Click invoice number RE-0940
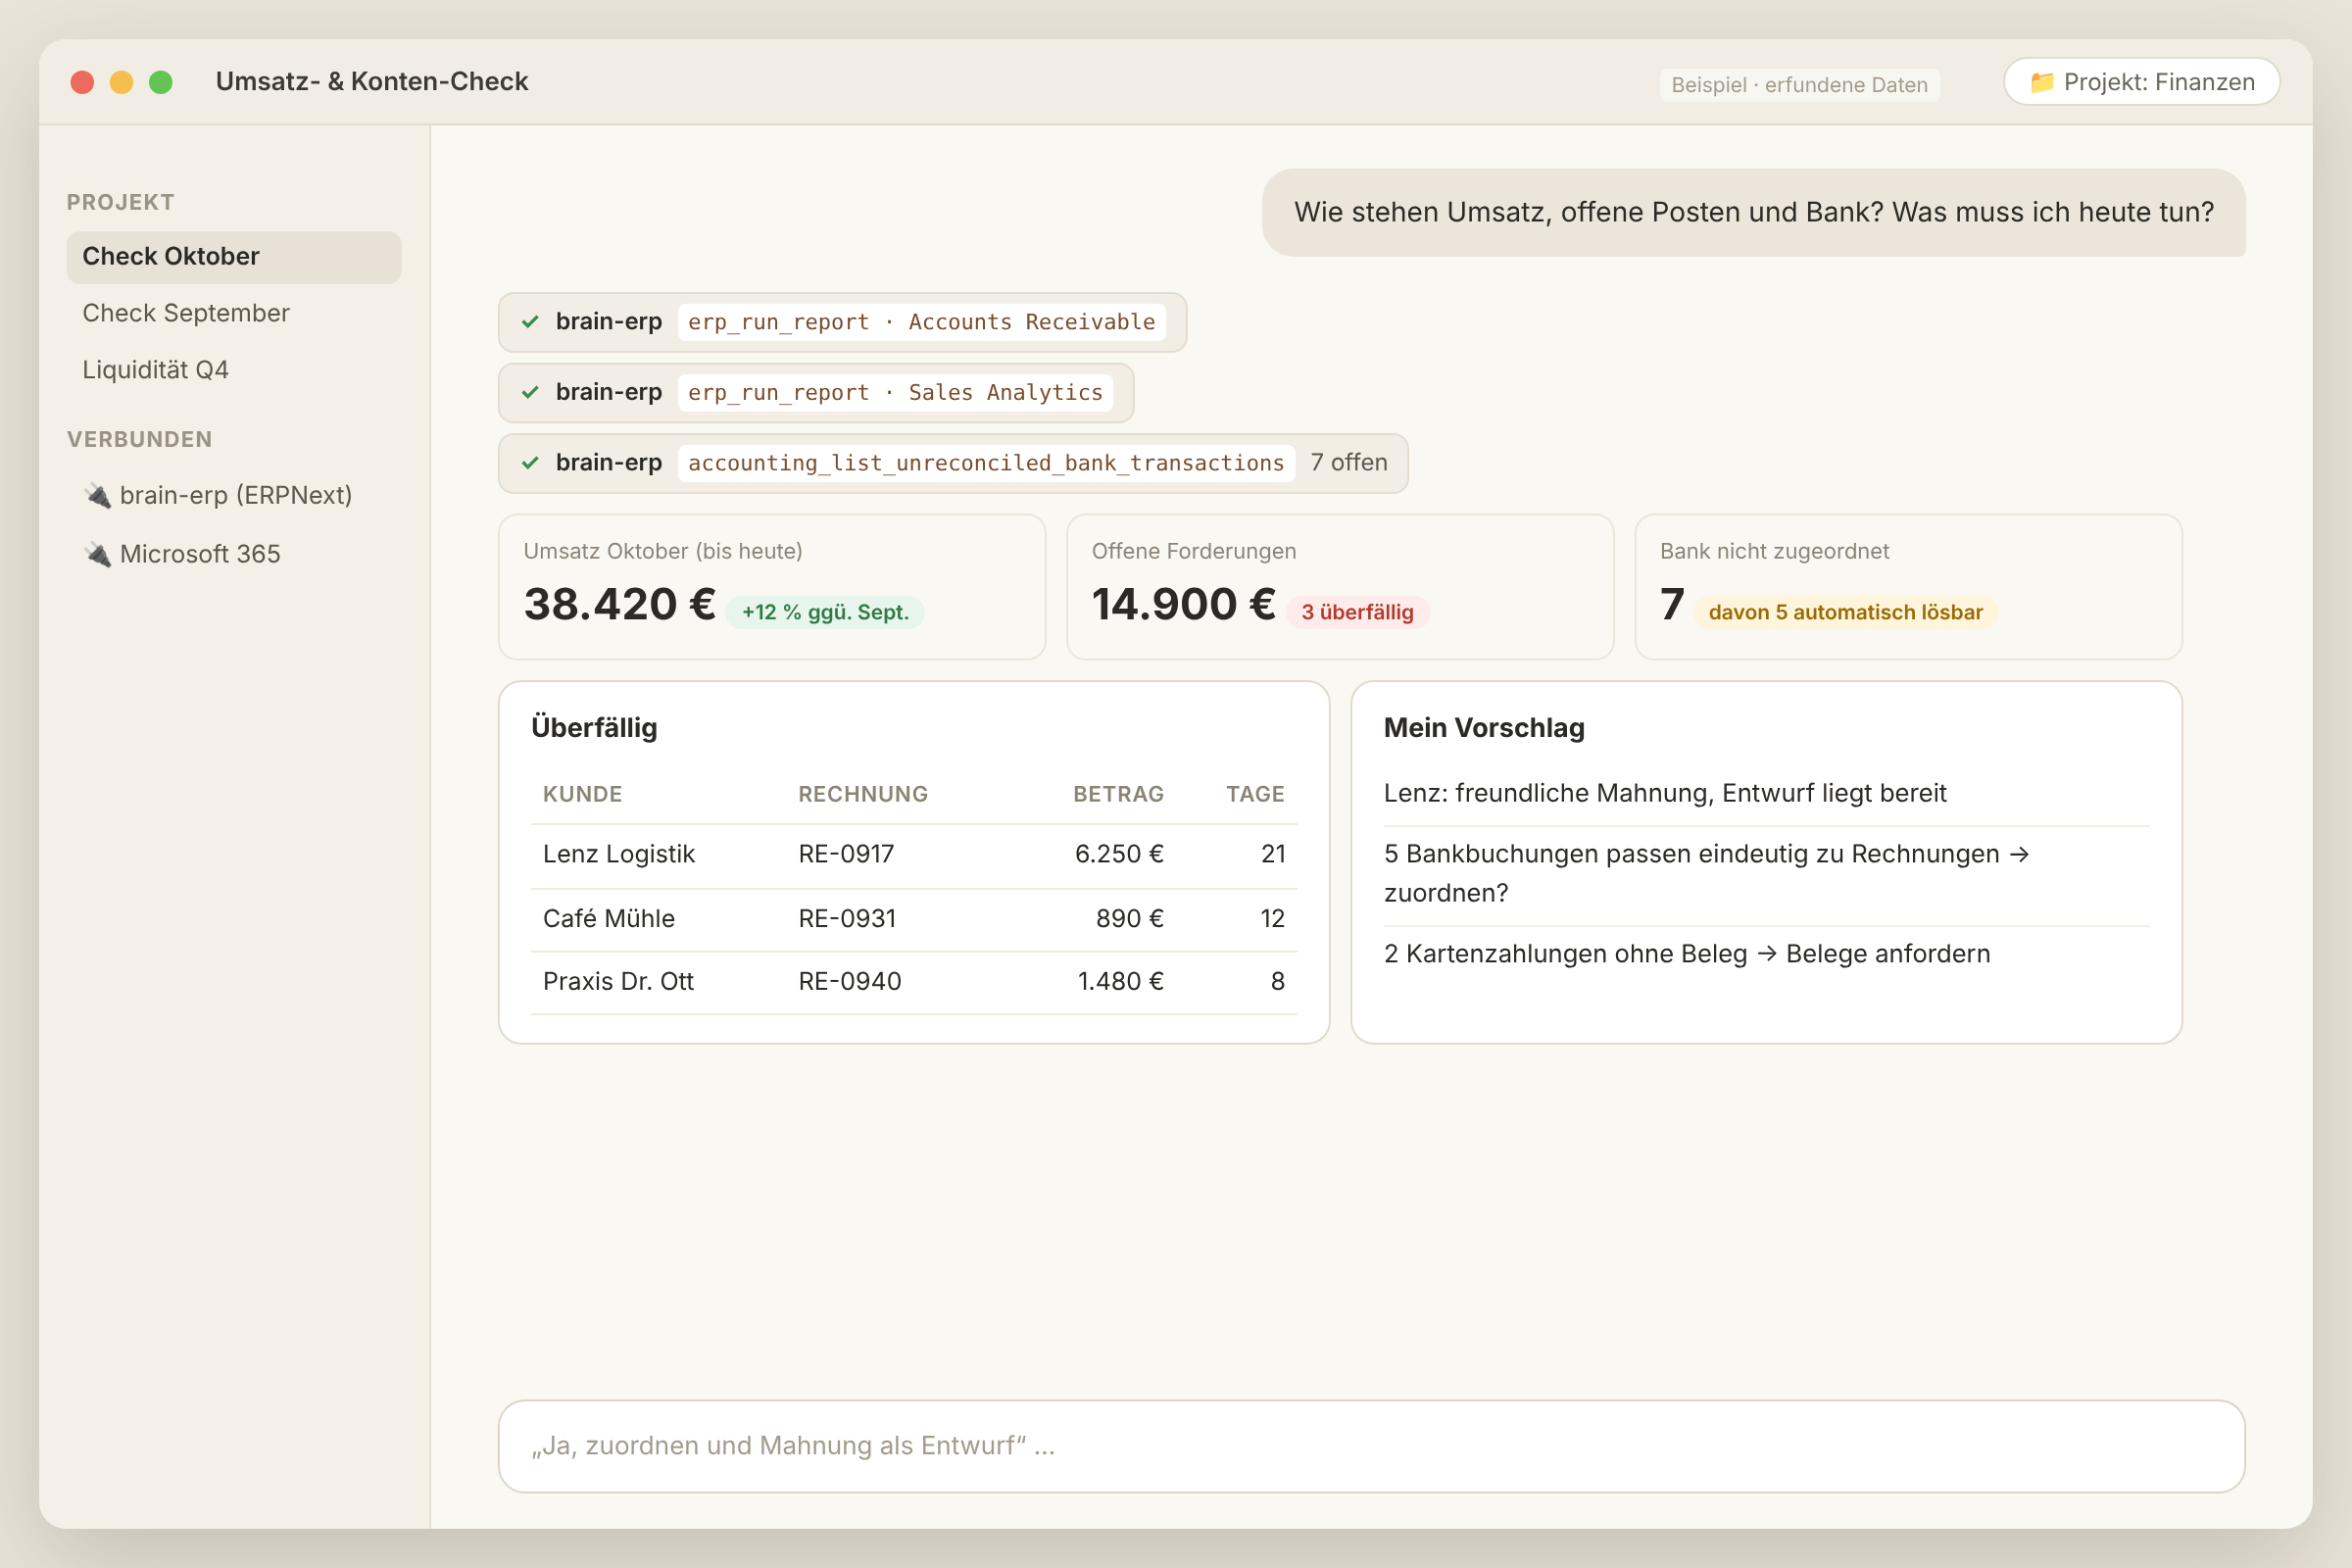The height and width of the screenshot is (1568, 2352). point(850,981)
